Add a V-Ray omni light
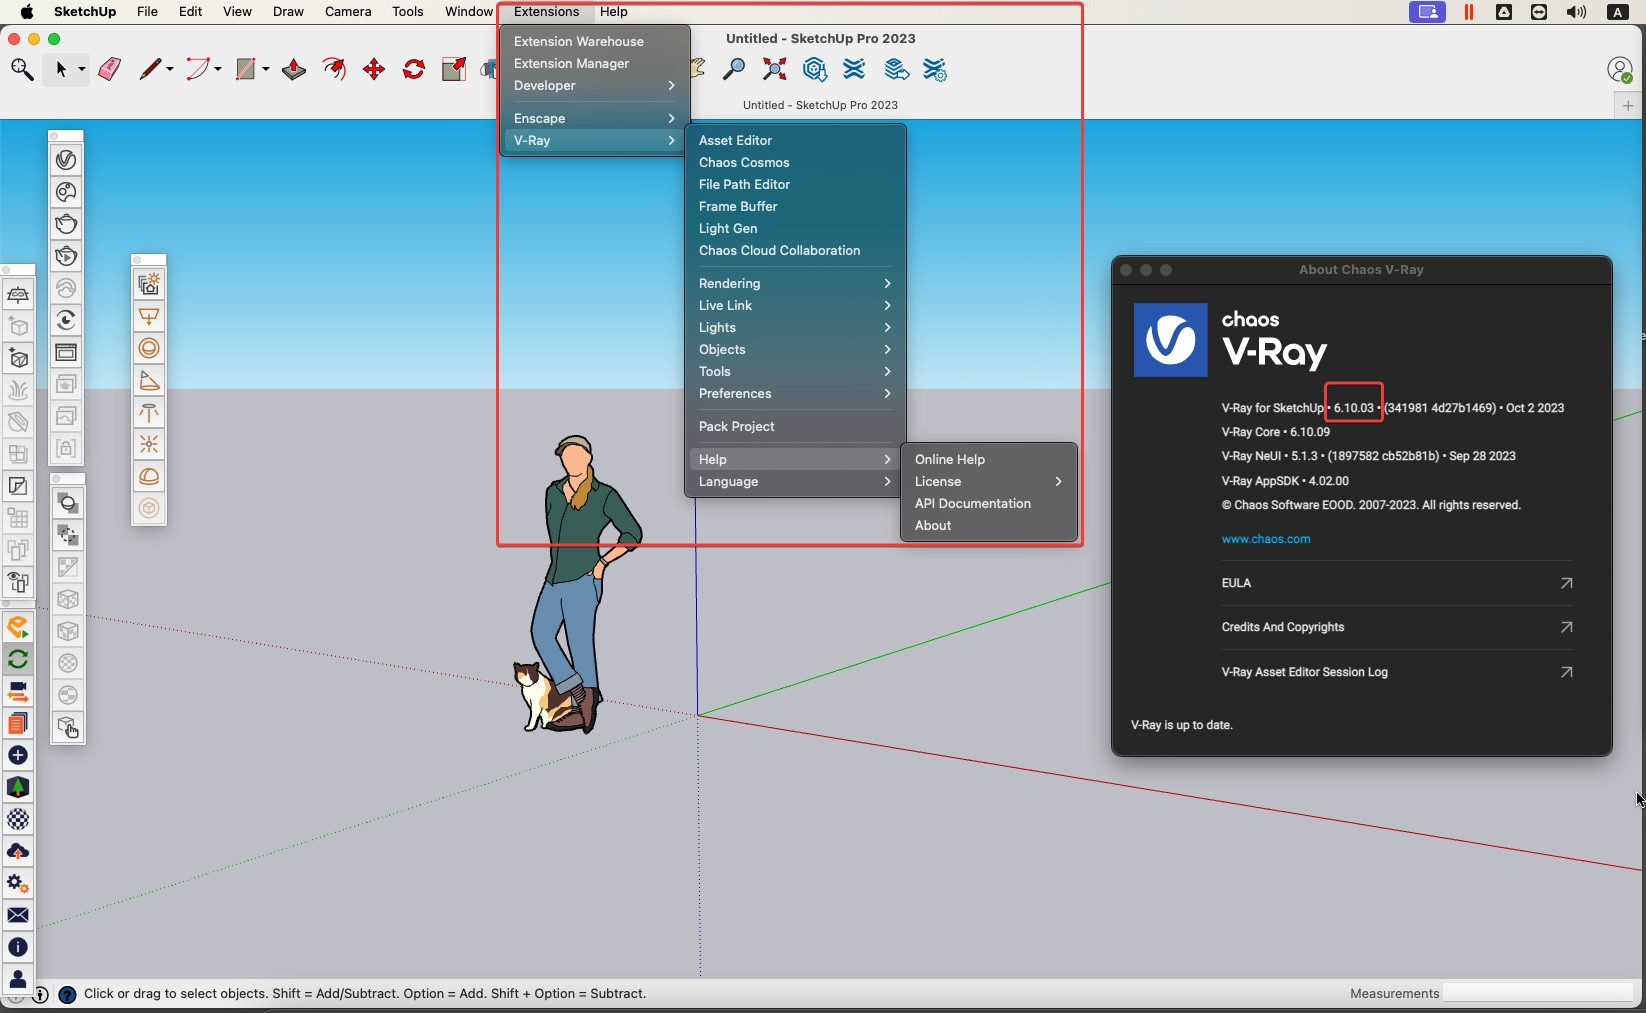This screenshot has height=1013, width=1646. [x=149, y=445]
